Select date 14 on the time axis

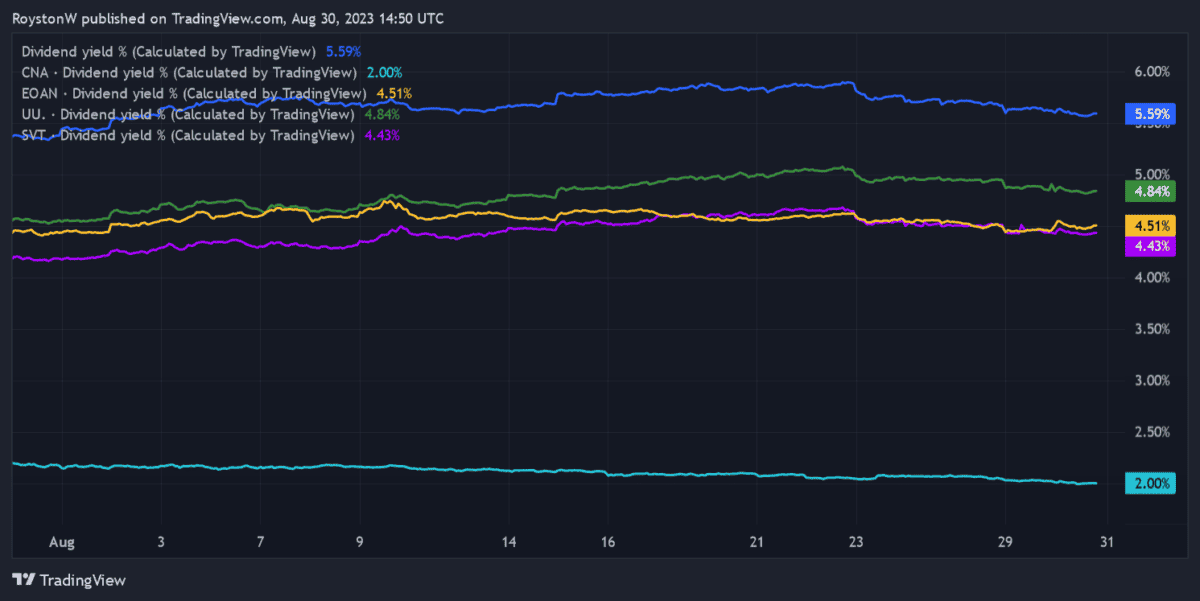click(x=509, y=542)
